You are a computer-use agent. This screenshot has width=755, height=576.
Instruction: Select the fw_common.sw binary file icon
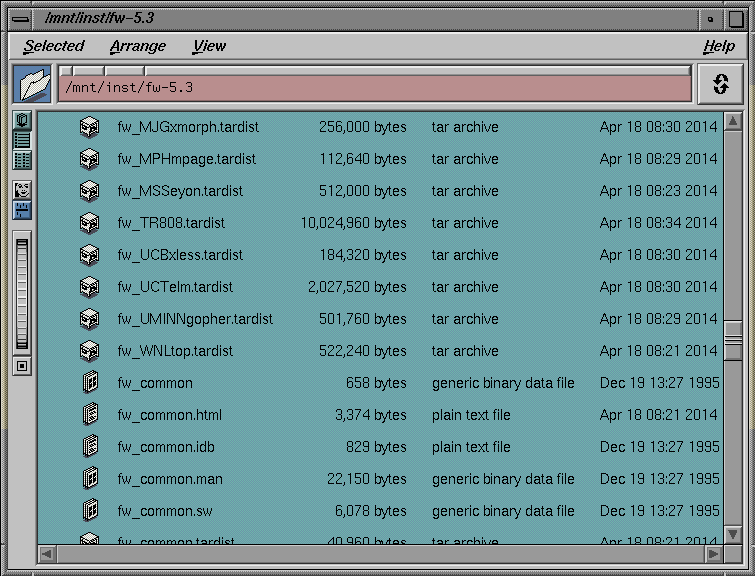pyautogui.click(x=91, y=511)
